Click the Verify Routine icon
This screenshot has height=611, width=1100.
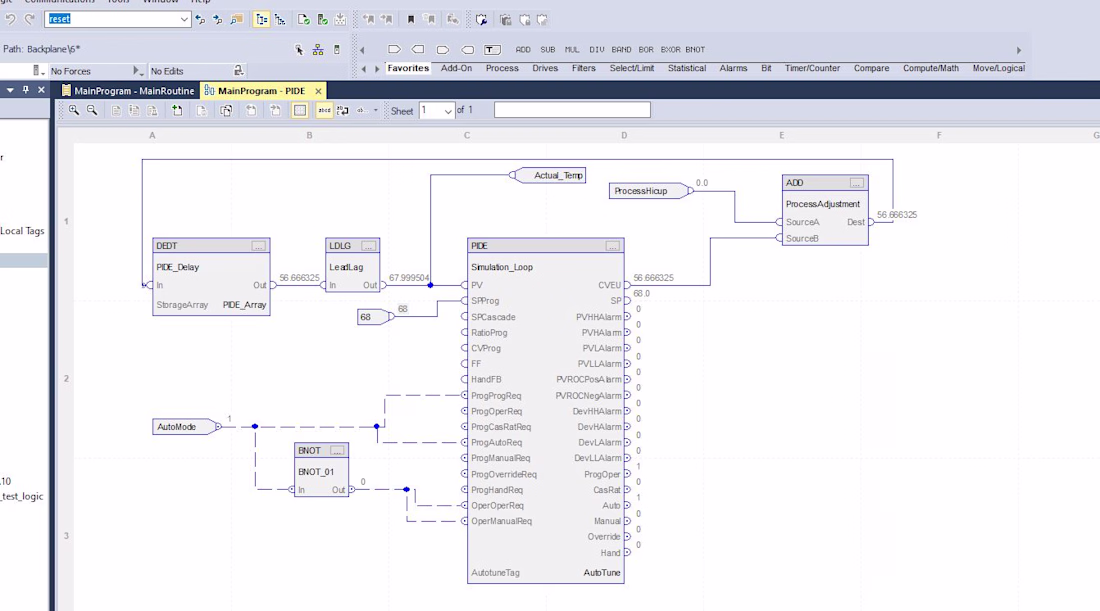point(303,20)
